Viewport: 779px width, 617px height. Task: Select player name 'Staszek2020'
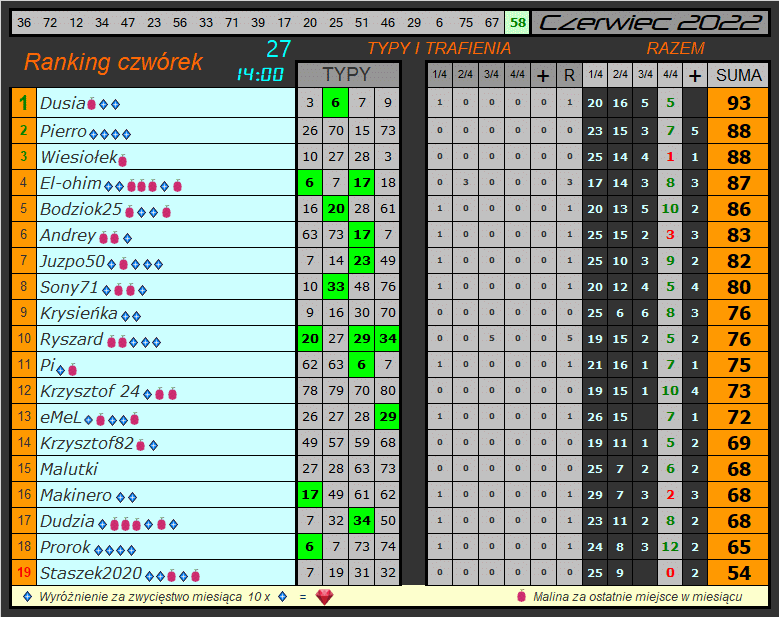pos(91,573)
